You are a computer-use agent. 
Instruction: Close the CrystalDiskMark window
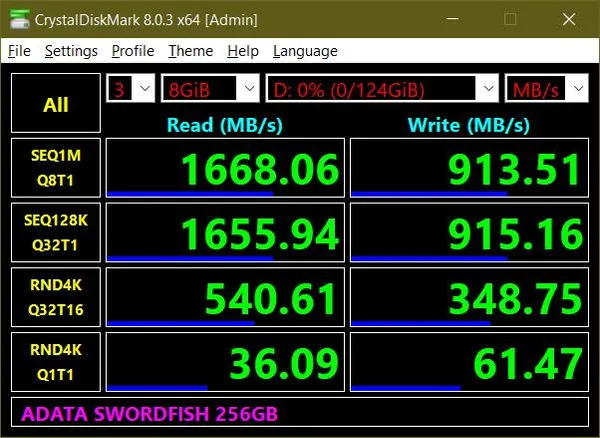[569, 19]
